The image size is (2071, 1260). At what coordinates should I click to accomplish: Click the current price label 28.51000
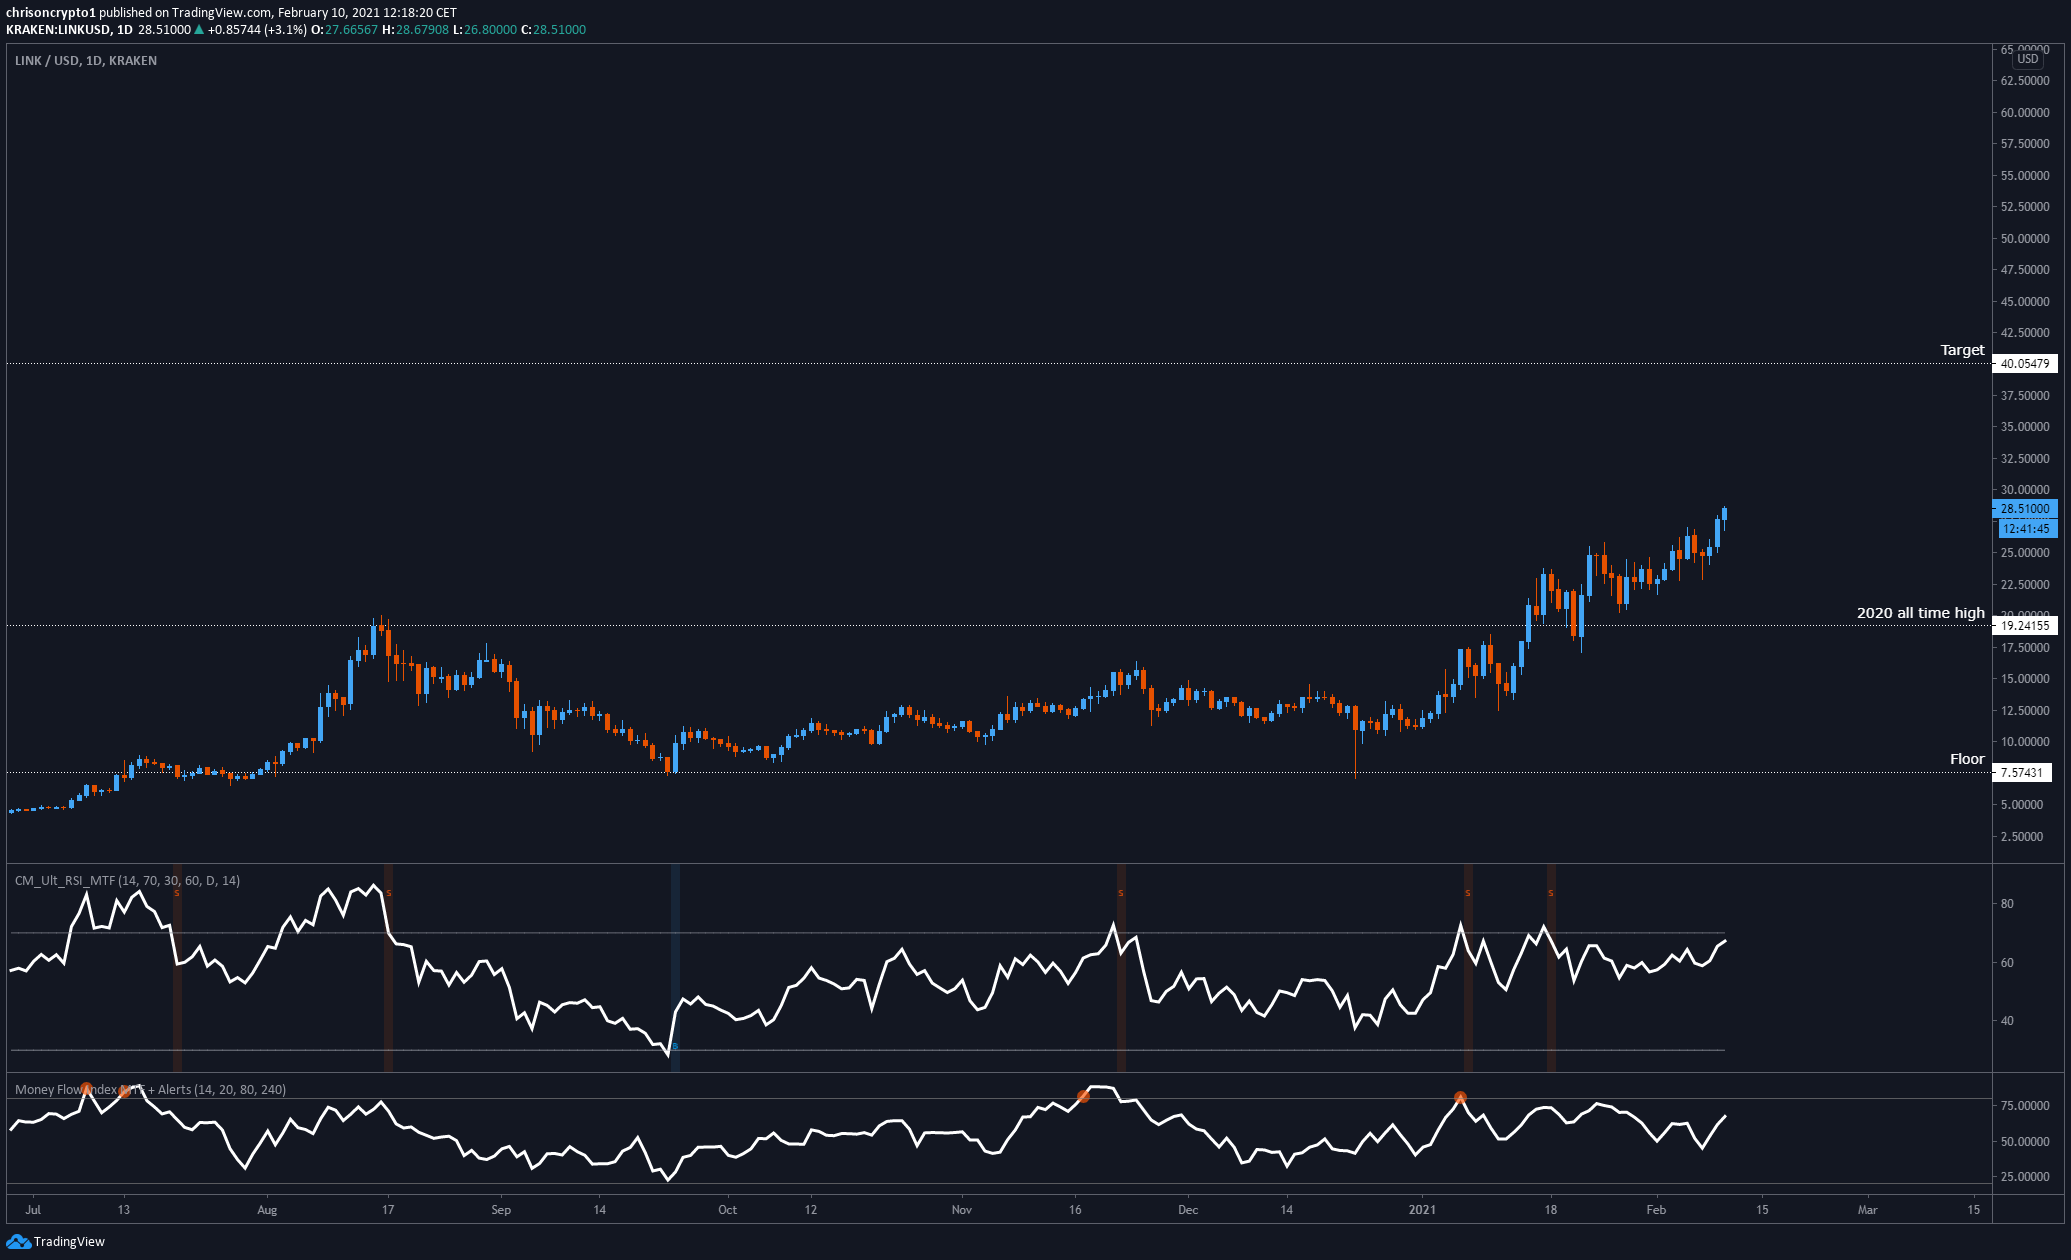click(2025, 509)
